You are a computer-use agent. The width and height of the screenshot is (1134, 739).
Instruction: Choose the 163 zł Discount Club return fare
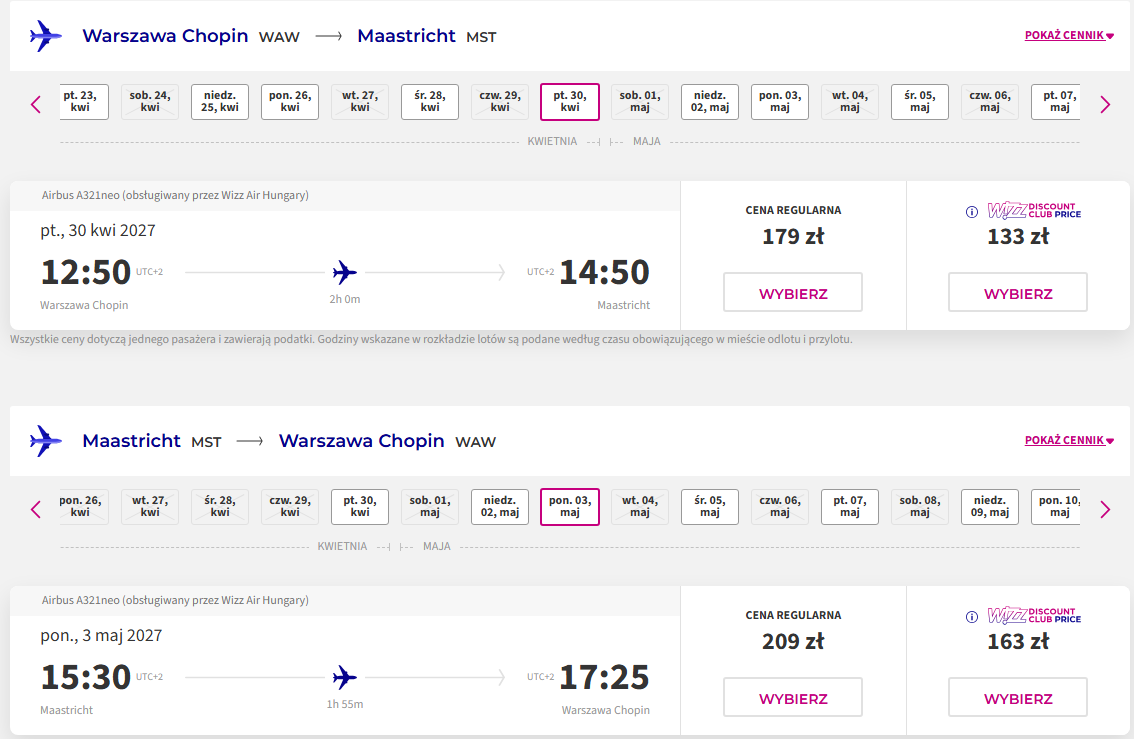click(1018, 697)
